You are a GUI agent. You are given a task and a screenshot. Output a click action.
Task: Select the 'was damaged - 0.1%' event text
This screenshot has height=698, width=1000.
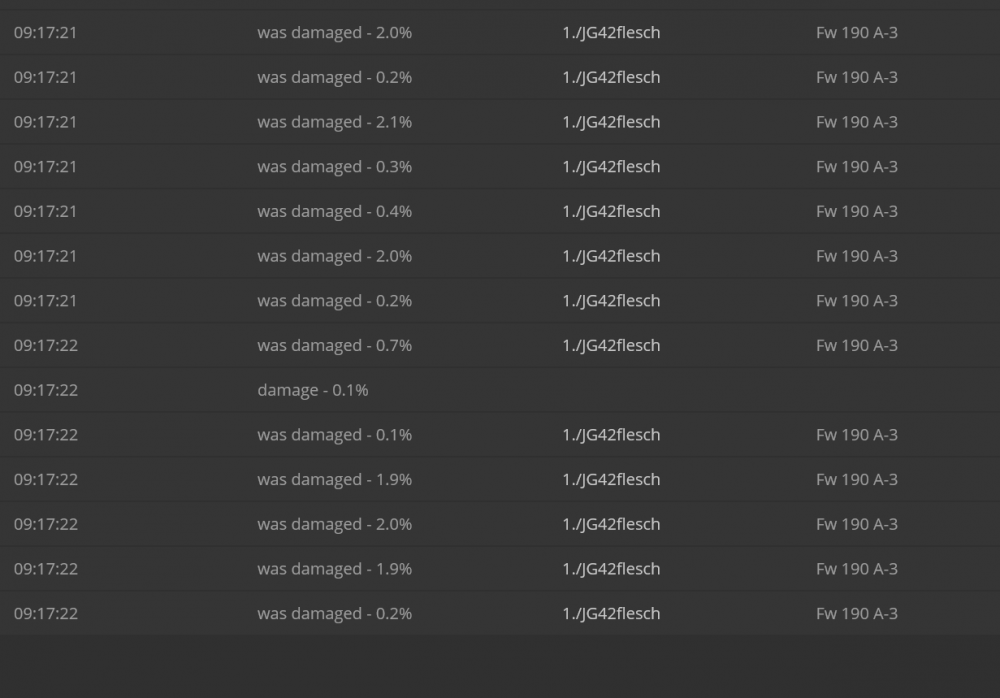[334, 435]
